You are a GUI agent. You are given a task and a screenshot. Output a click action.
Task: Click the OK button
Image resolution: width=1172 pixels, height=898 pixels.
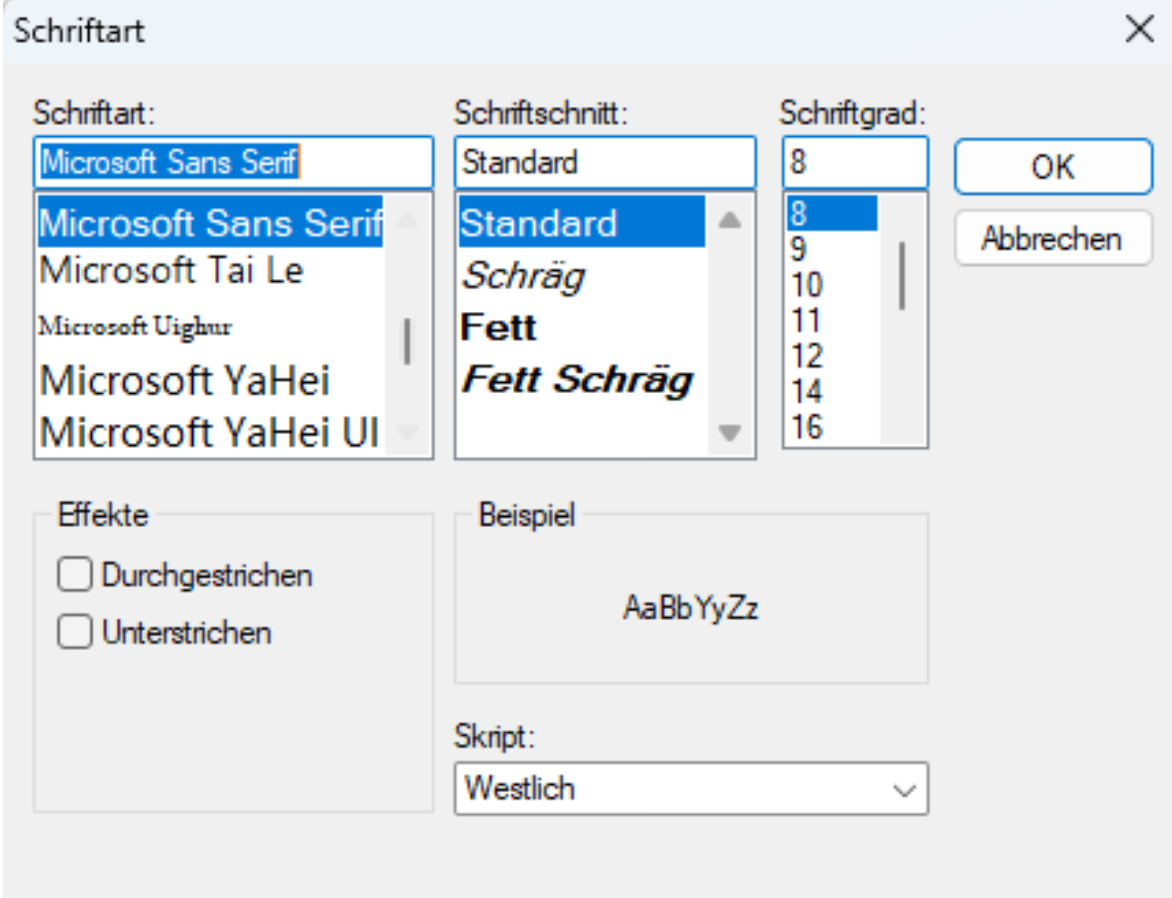pyautogui.click(x=1053, y=166)
